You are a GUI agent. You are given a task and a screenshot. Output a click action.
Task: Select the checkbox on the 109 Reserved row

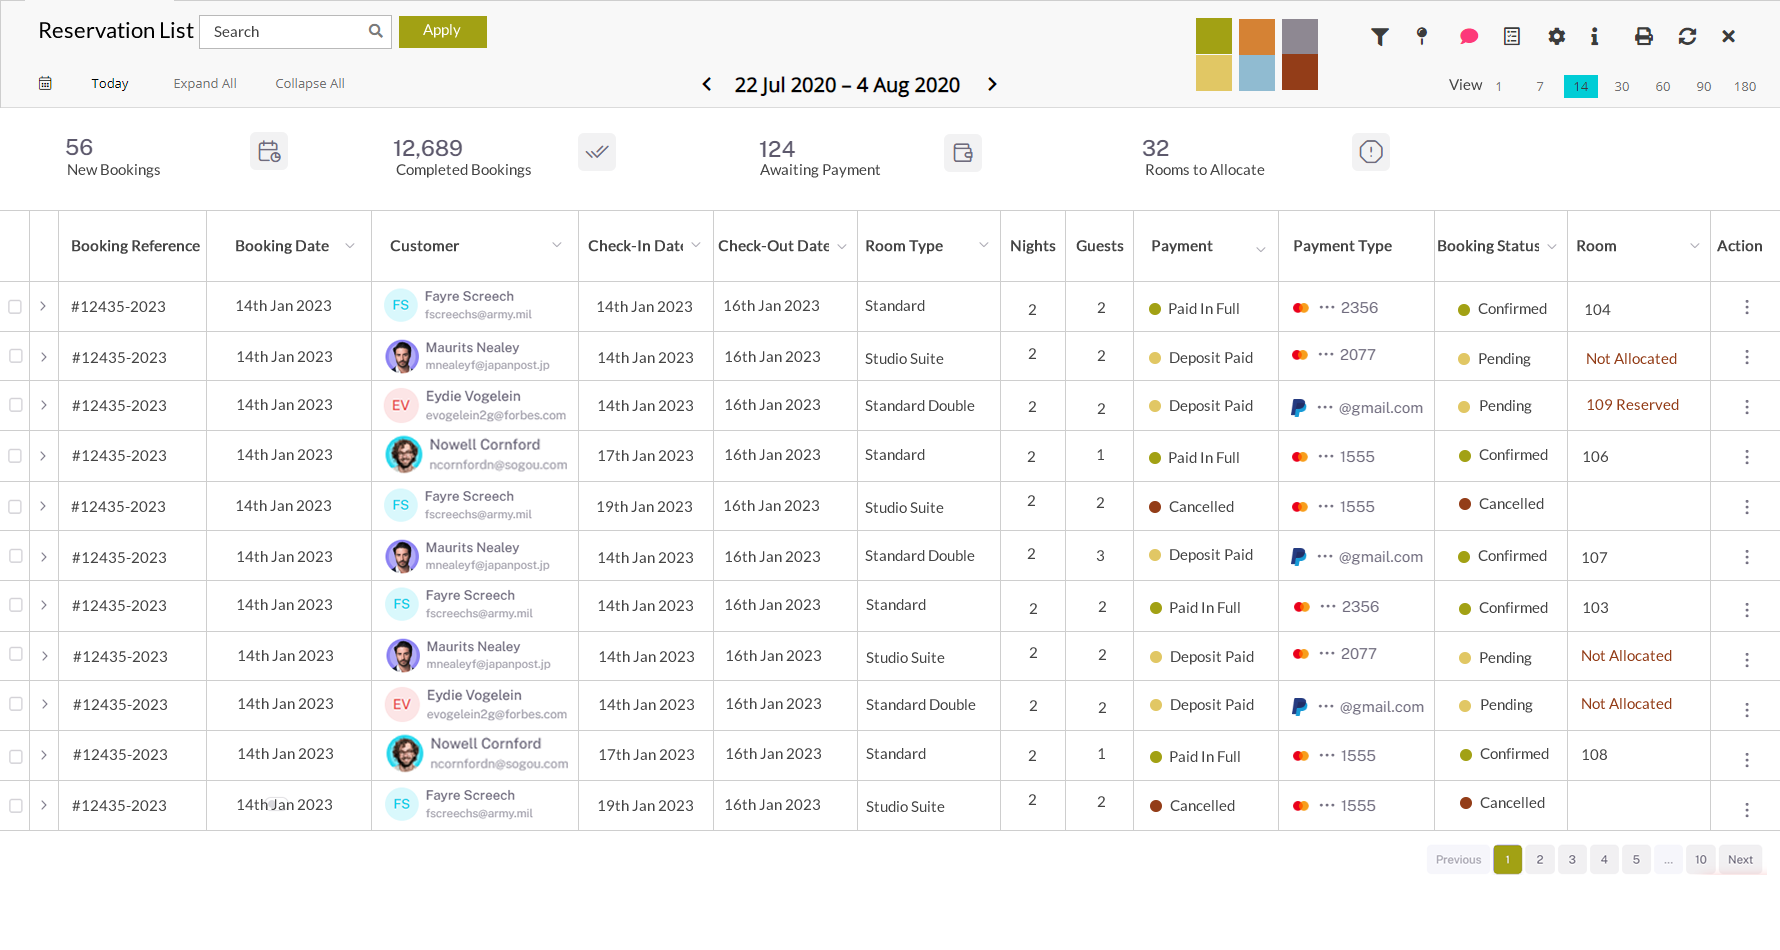(x=15, y=405)
